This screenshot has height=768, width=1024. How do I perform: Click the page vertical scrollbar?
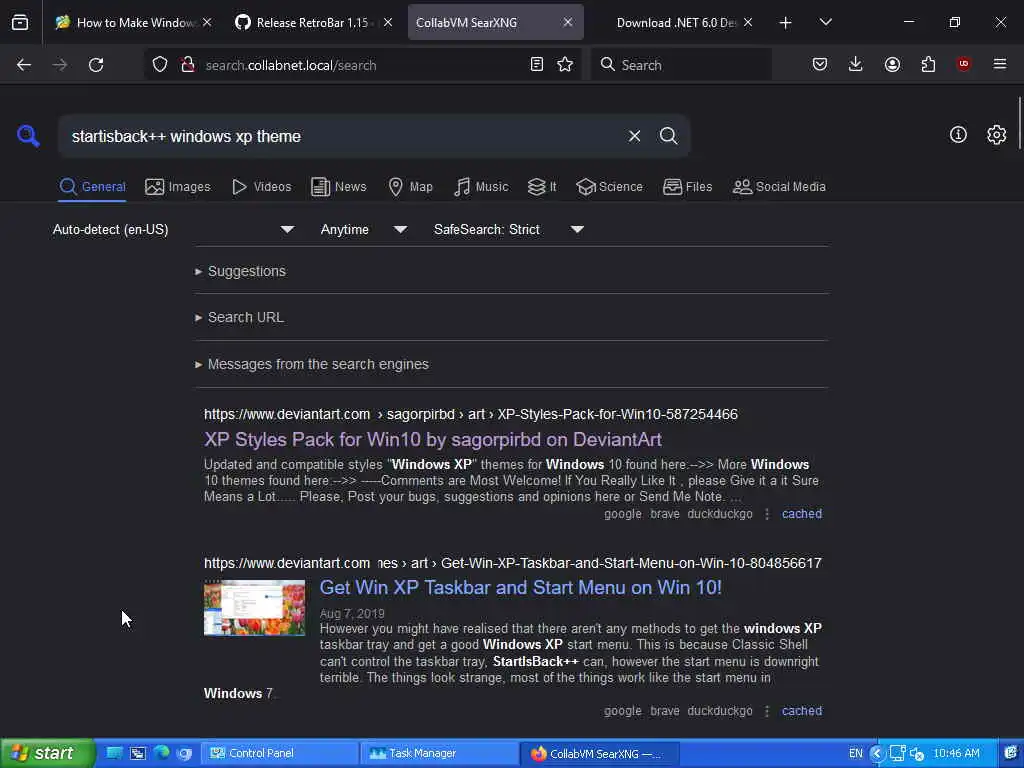coord(1019,123)
